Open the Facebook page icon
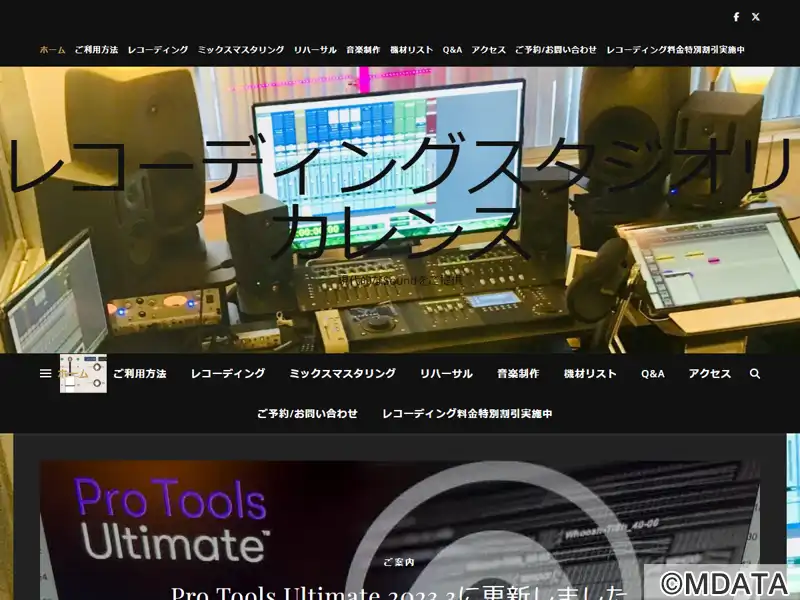The width and height of the screenshot is (800, 600). tap(736, 17)
